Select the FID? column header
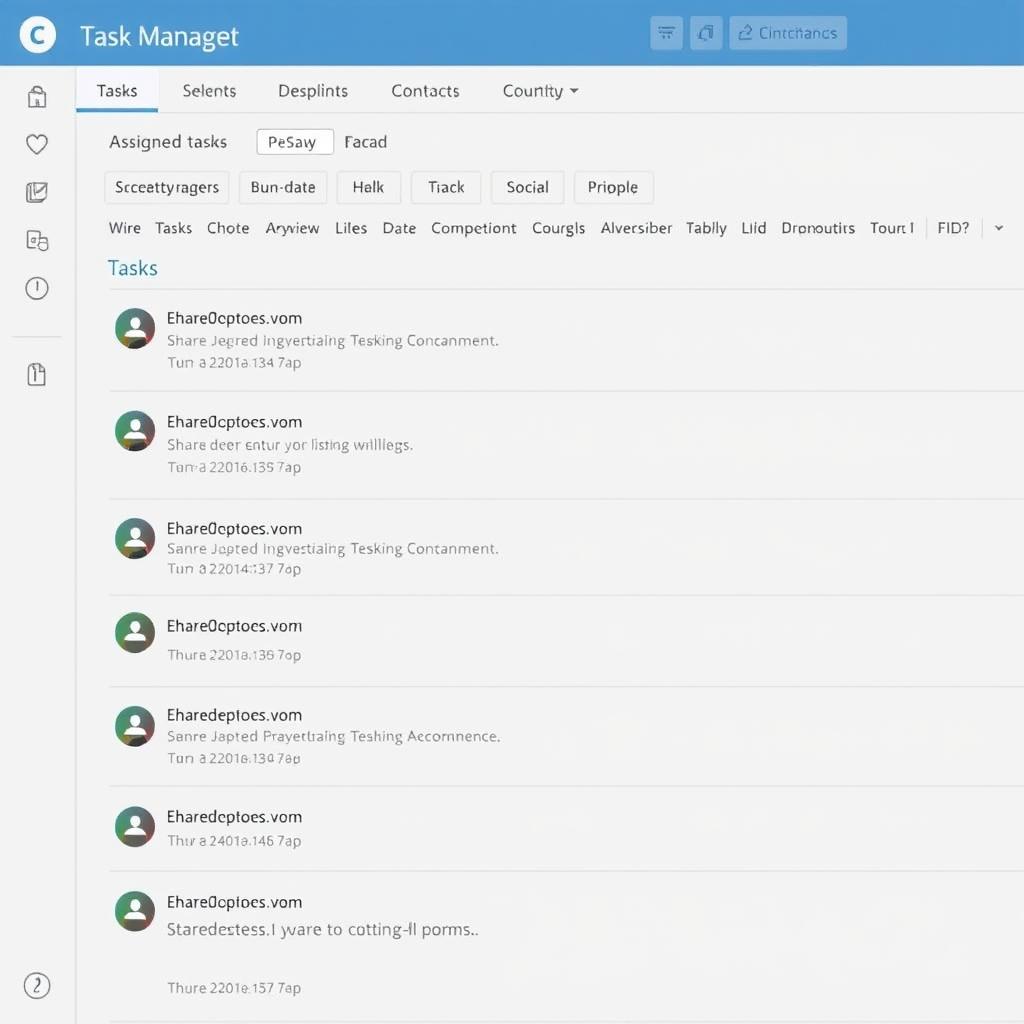Image resolution: width=1024 pixels, height=1024 pixels. click(953, 228)
